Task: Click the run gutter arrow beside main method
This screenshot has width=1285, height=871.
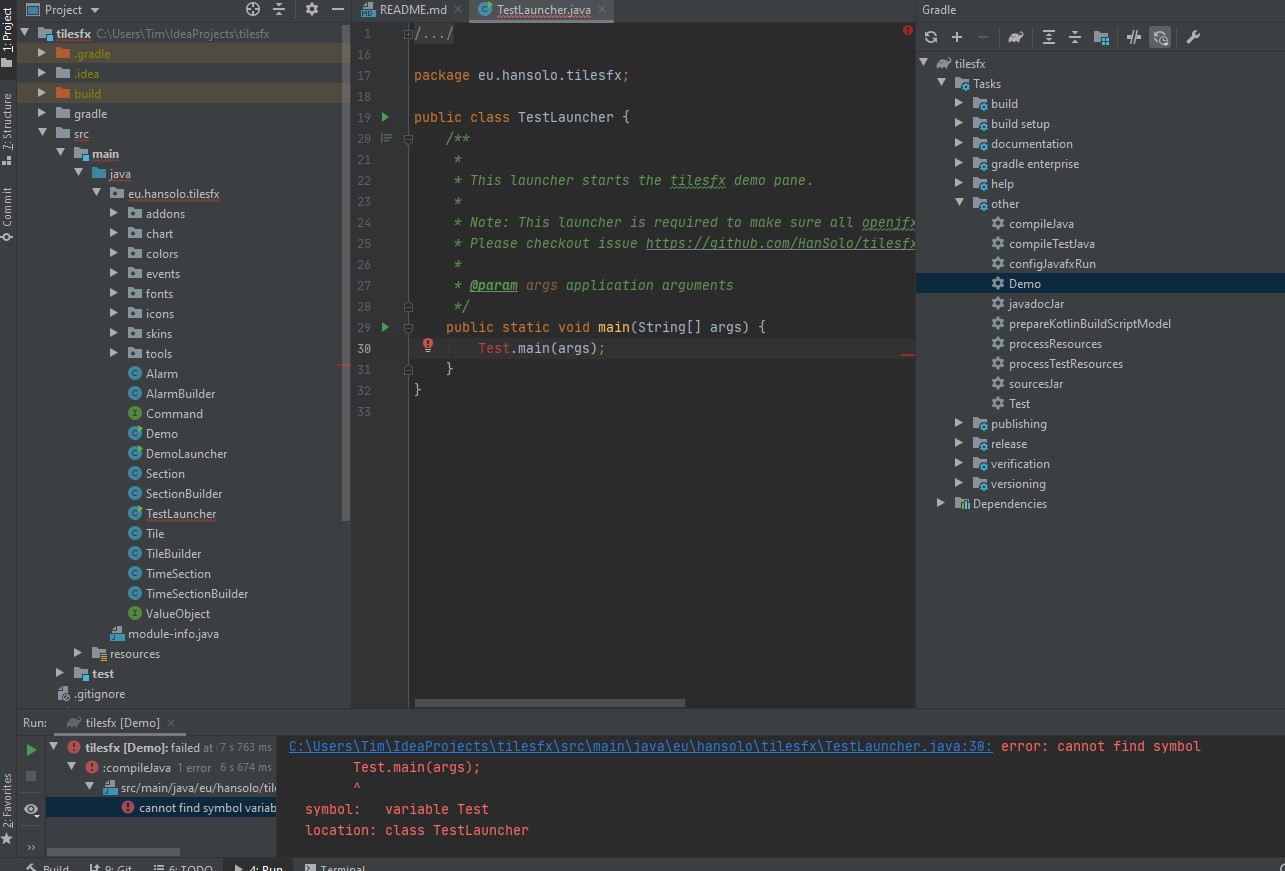Action: click(385, 327)
